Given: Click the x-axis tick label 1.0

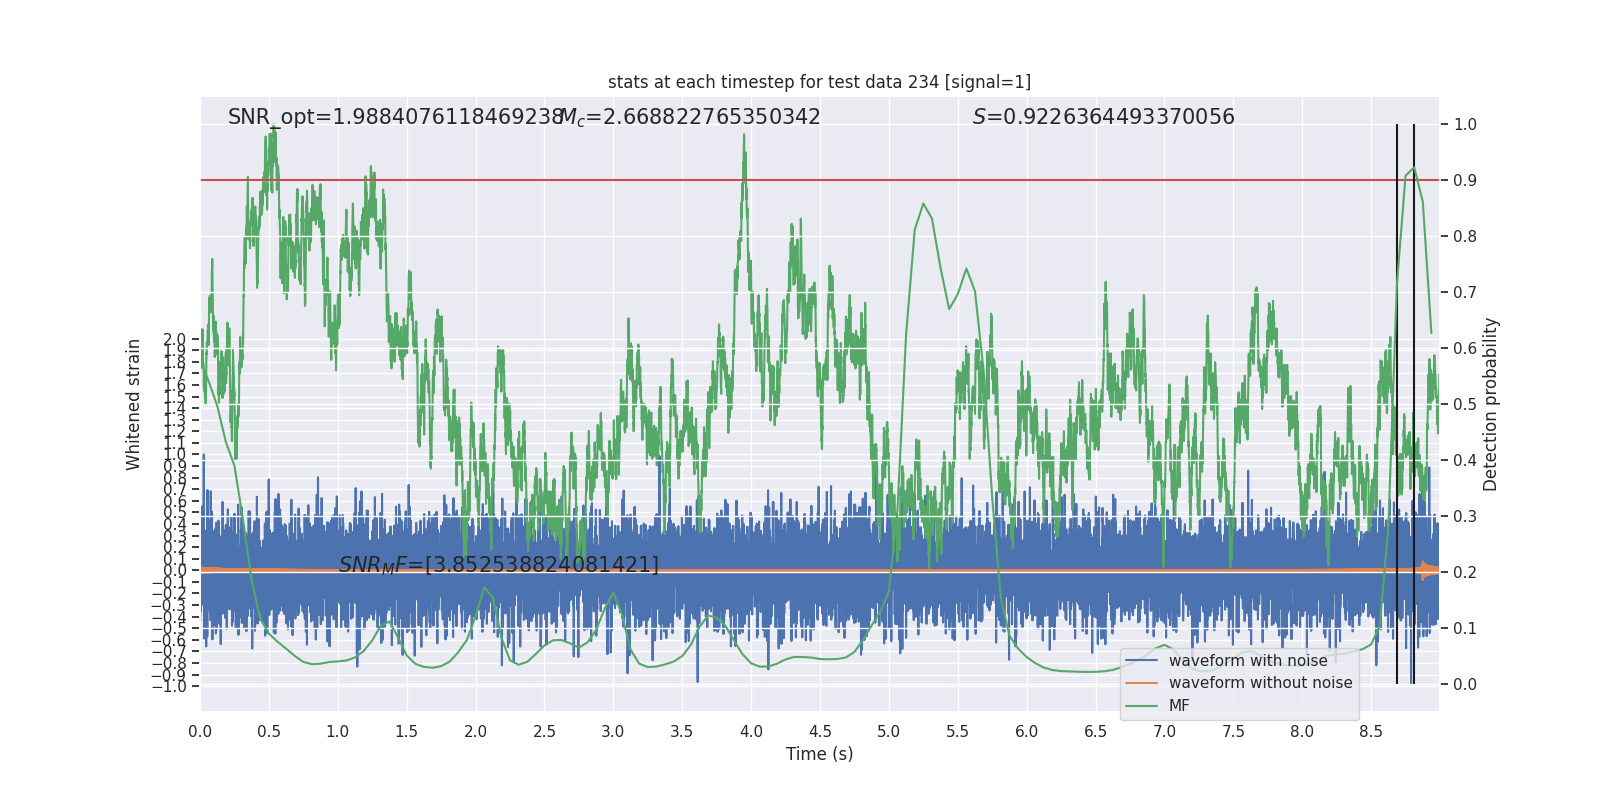Looking at the screenshot, I should click(x=338, y=731).
